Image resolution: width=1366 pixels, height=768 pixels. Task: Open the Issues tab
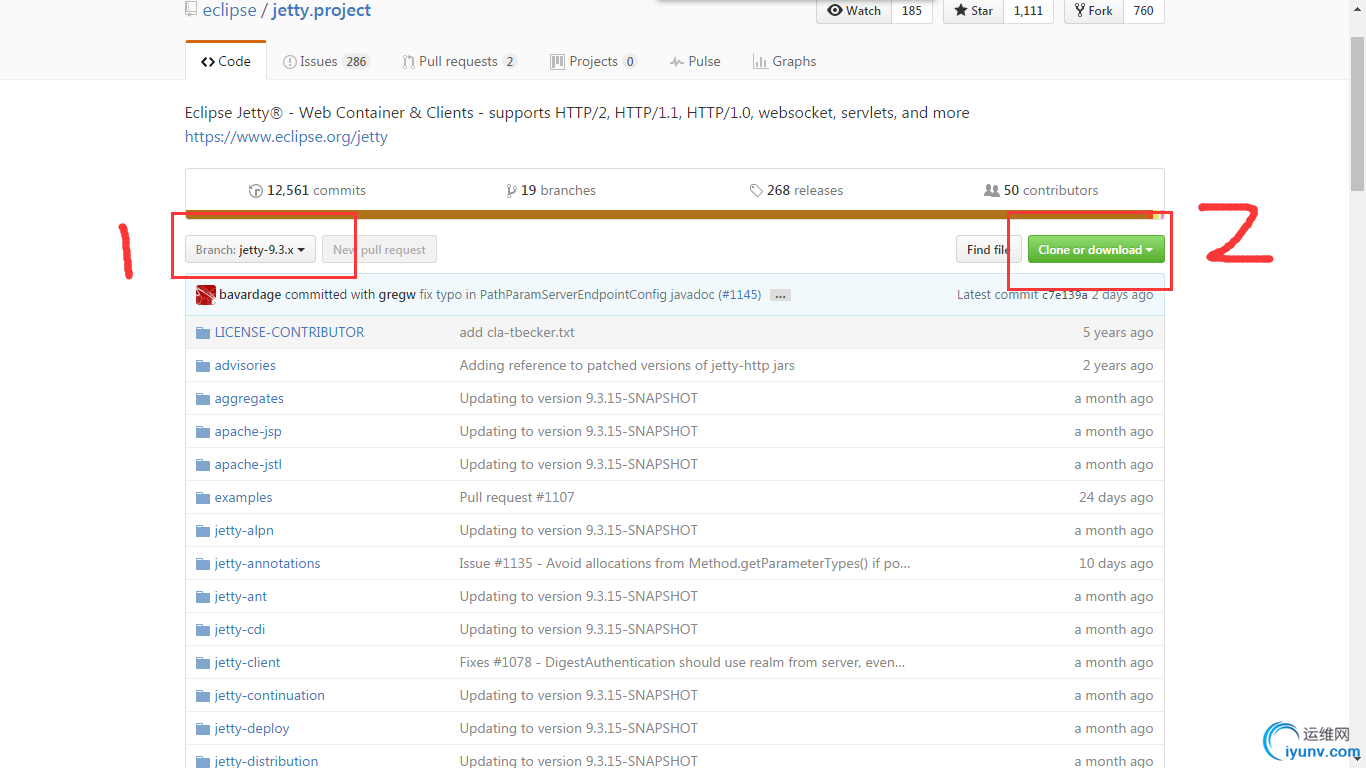326,61
